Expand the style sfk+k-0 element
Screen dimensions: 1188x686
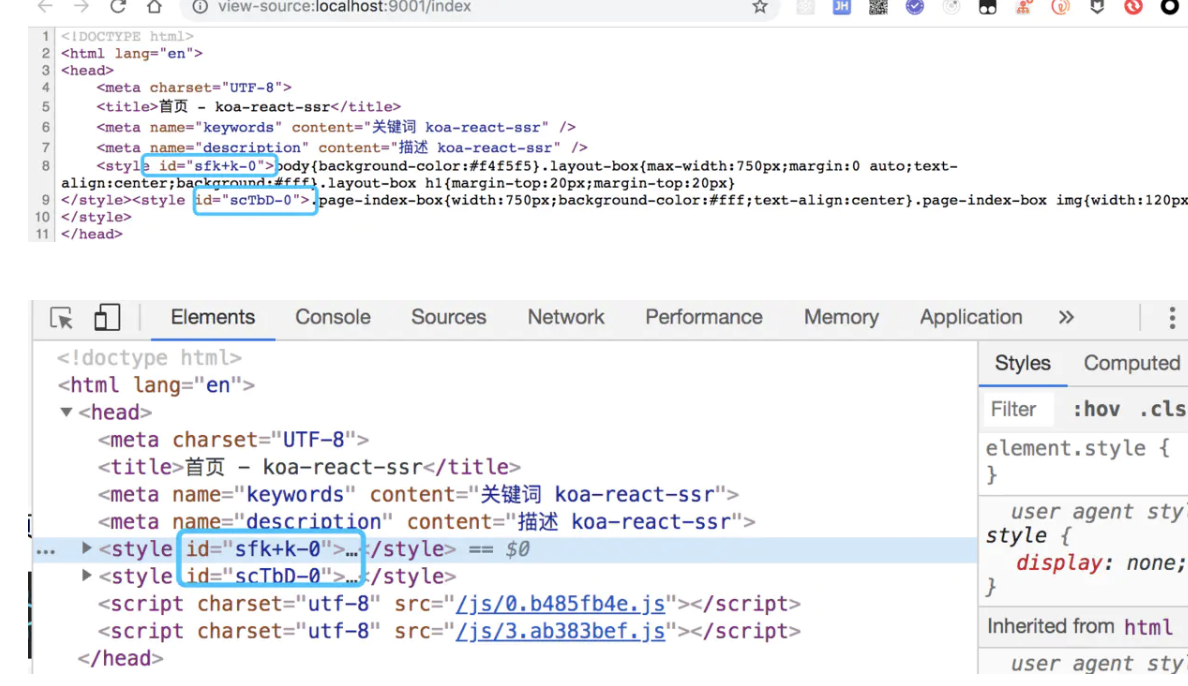coord(87,548)
